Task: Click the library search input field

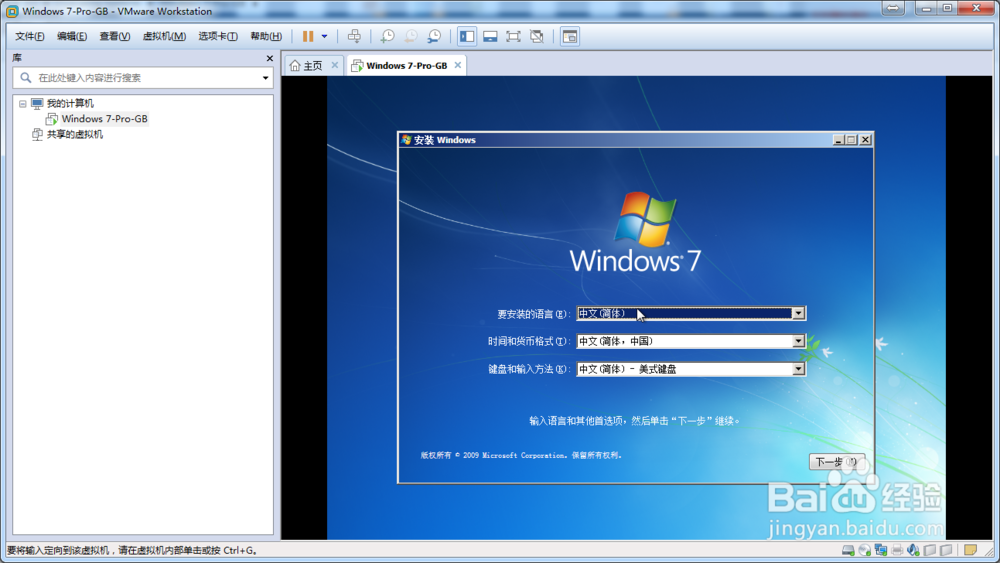Action: (143, 78)
